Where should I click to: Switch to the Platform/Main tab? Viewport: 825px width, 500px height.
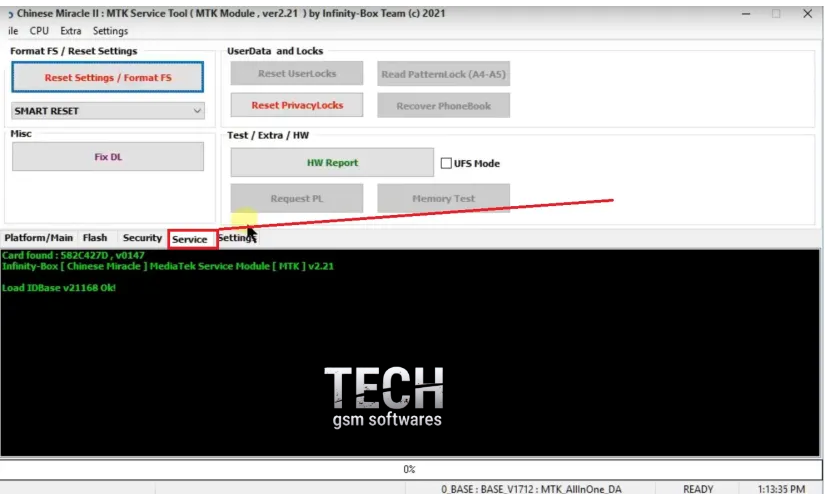coord(38,238)
